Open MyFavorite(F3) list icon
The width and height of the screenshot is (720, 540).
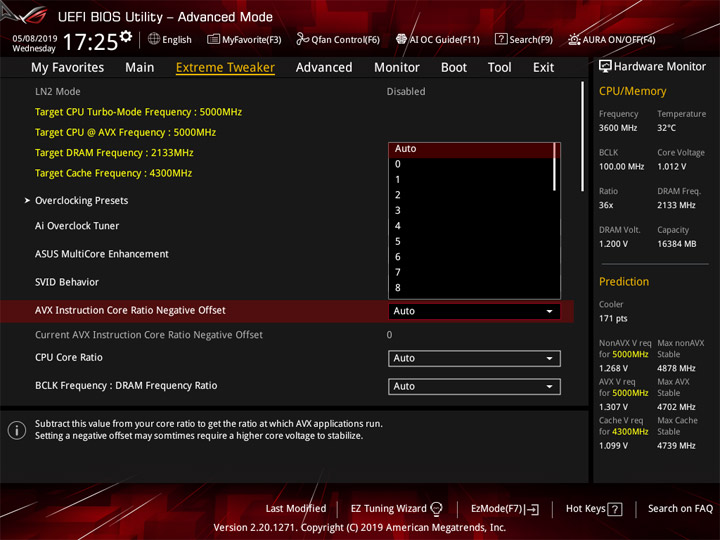(x=213, y=39)
